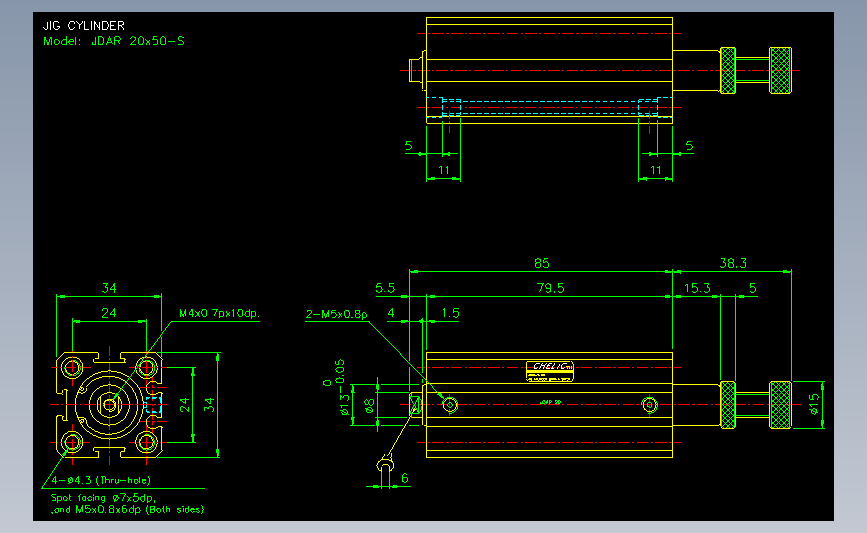Screen dimensions: 867x533
Task: Click the 5.5 dimension near front view
Action: pos(385,288)
